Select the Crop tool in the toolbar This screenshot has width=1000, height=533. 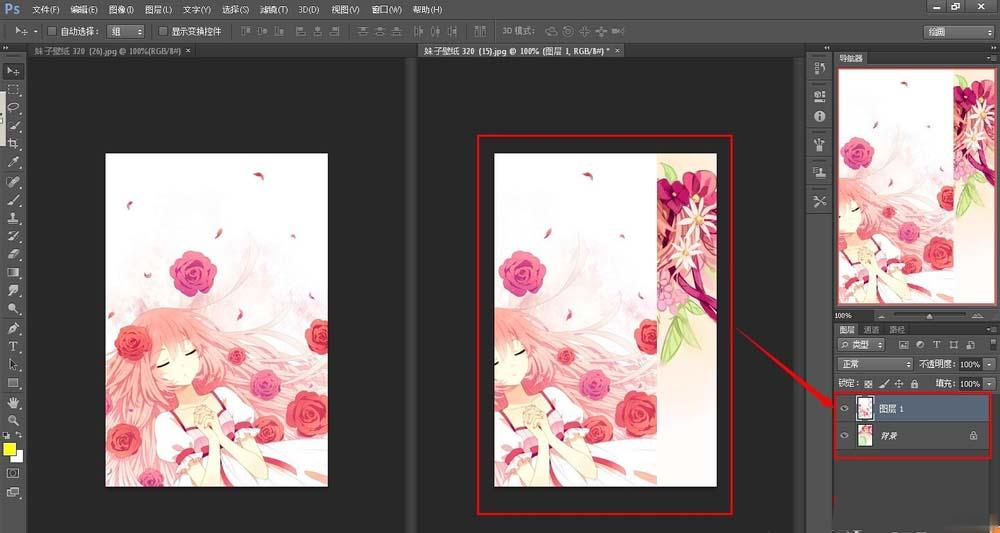[x=14, y=144]
